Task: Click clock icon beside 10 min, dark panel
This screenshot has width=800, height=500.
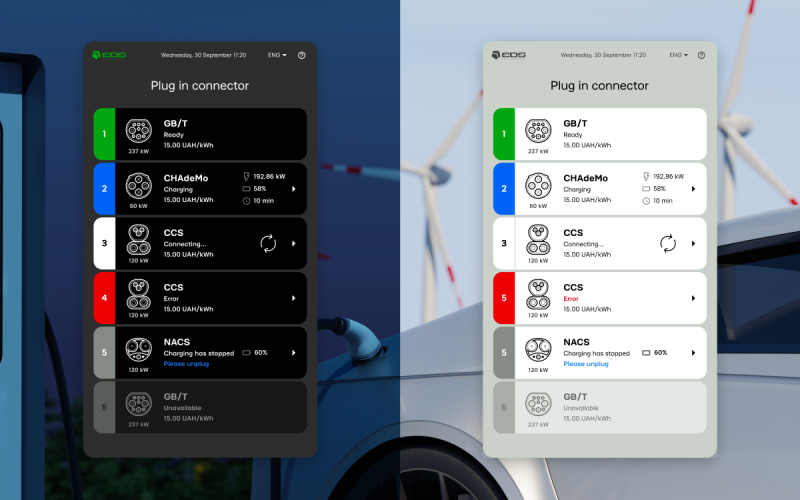Action: tap(246, 201)
